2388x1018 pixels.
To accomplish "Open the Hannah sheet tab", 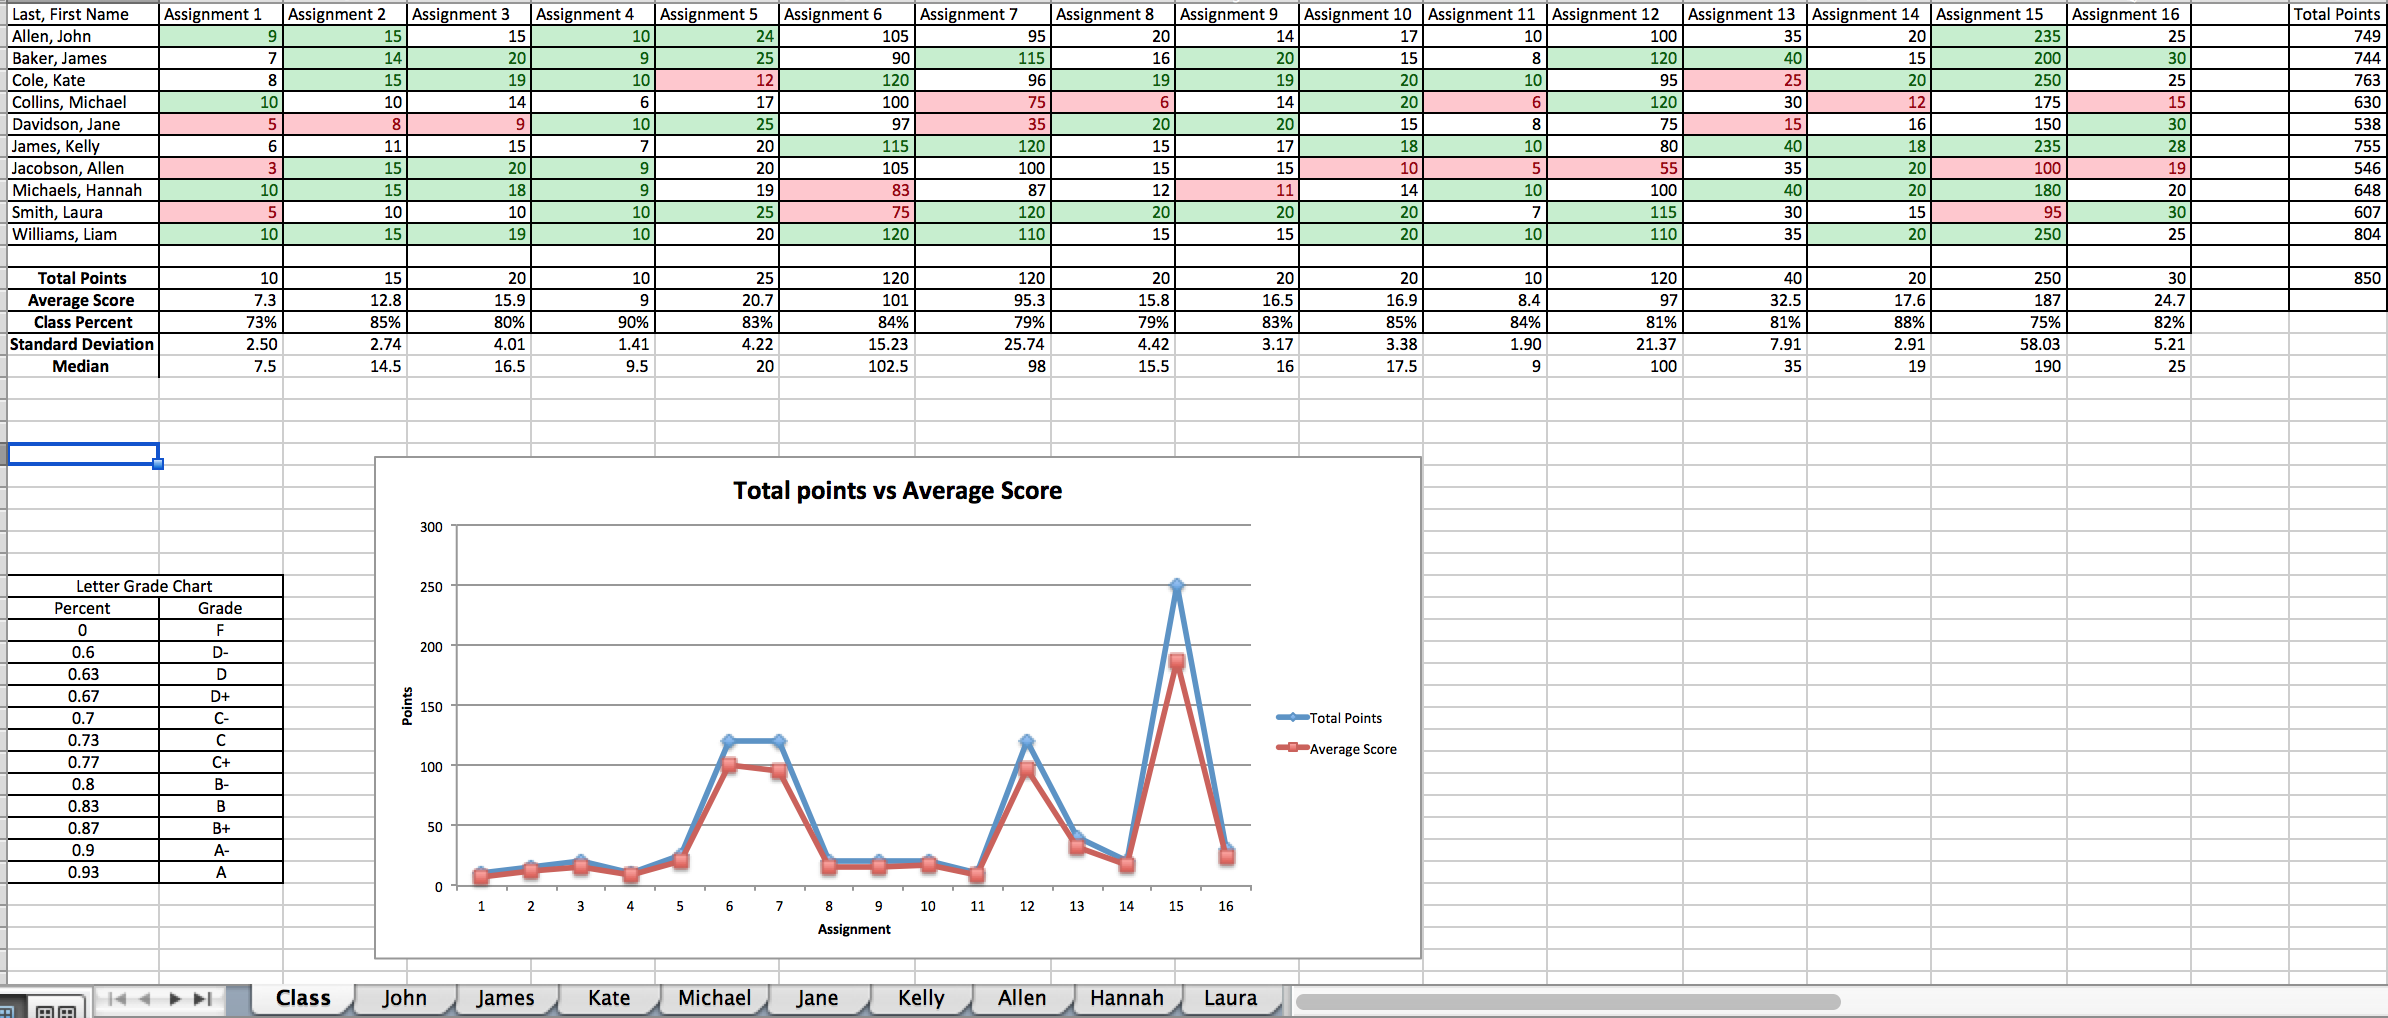I will (x=1126, y=998).
